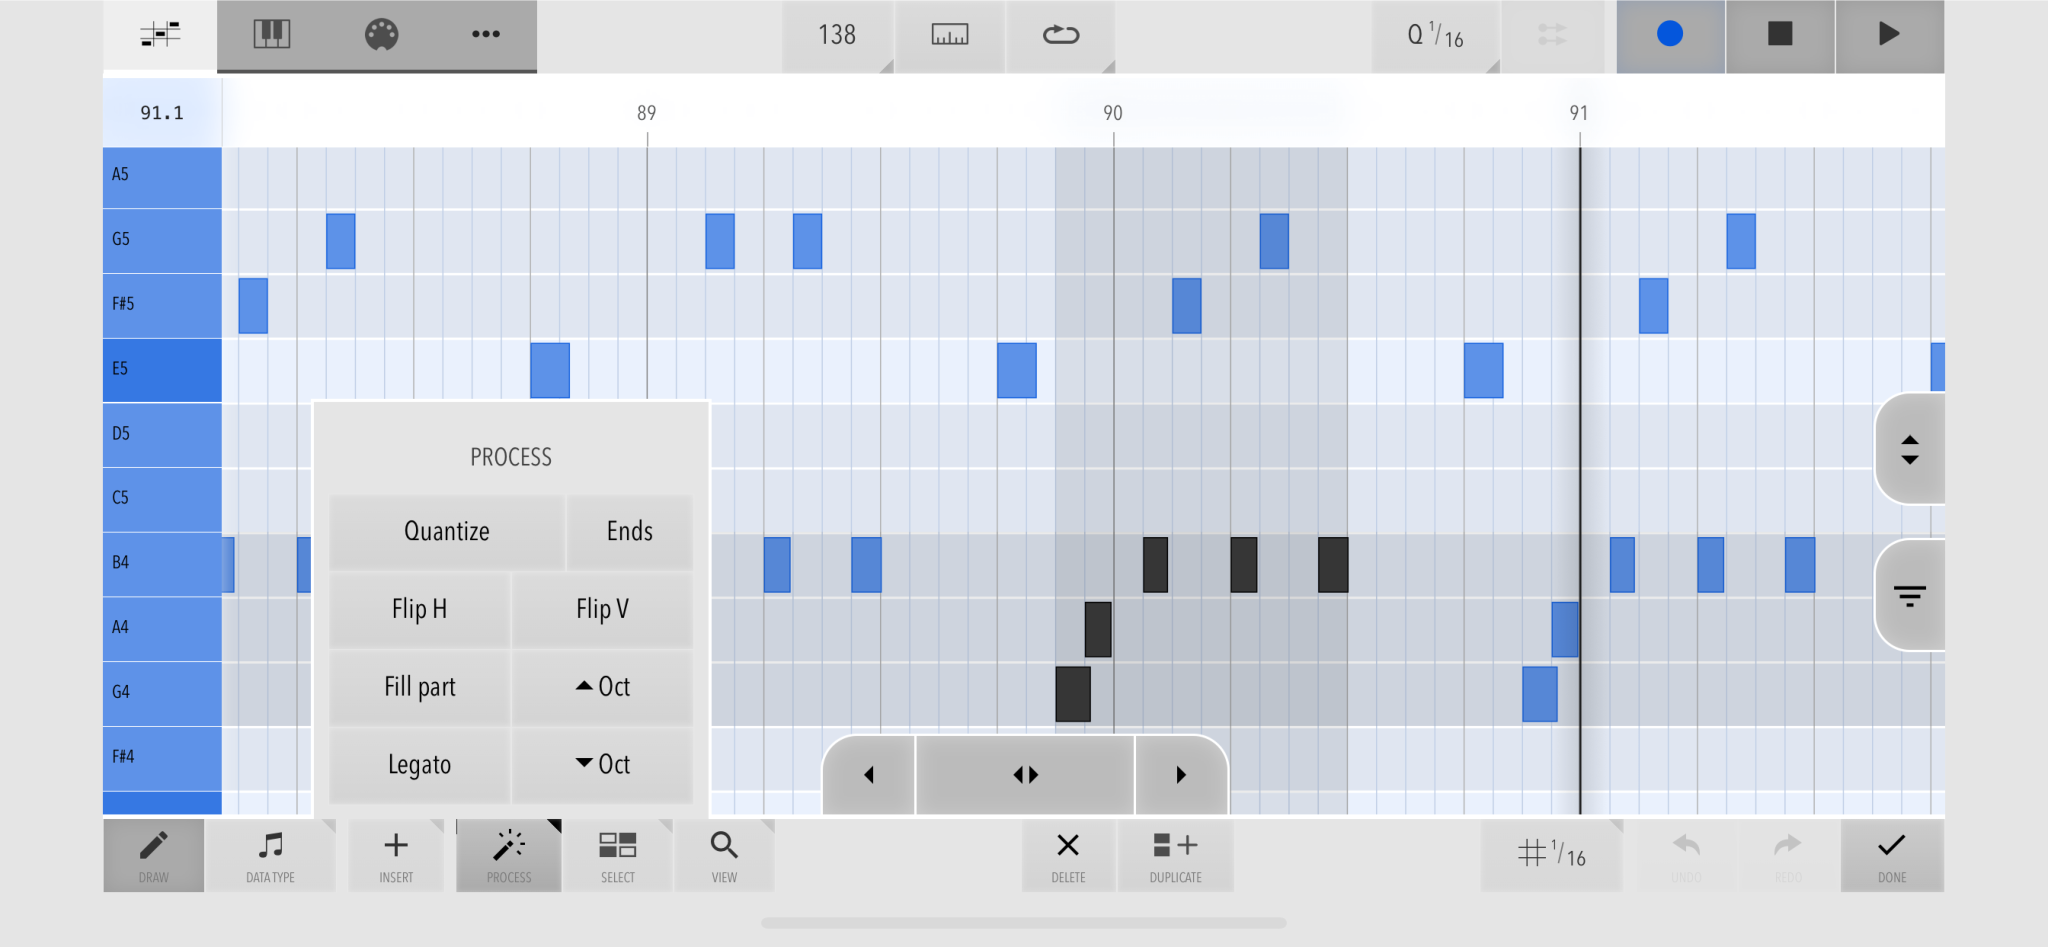Click the Quantize button
Viewport: 2048px width, 947px height.
coord(447,531)
